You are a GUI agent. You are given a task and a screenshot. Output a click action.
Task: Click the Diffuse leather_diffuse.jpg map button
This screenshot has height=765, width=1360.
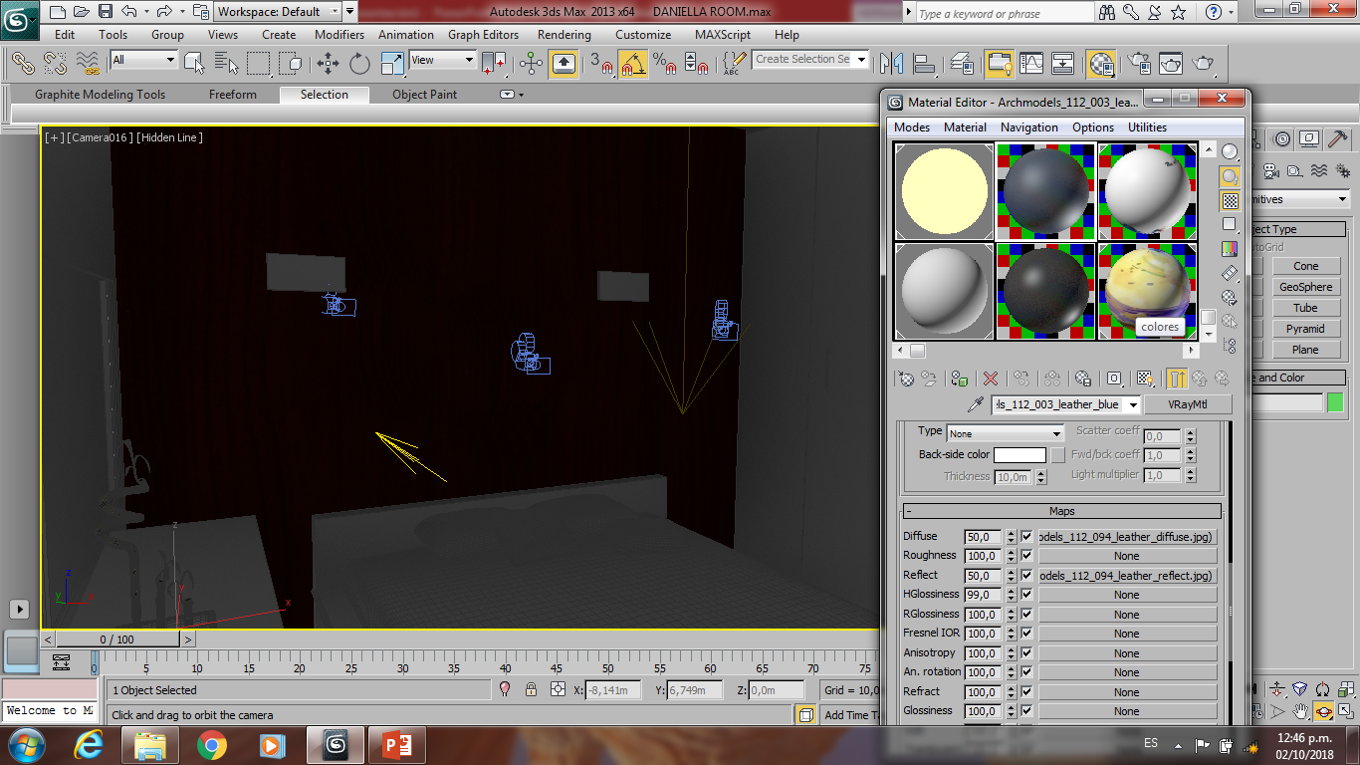1127,537
